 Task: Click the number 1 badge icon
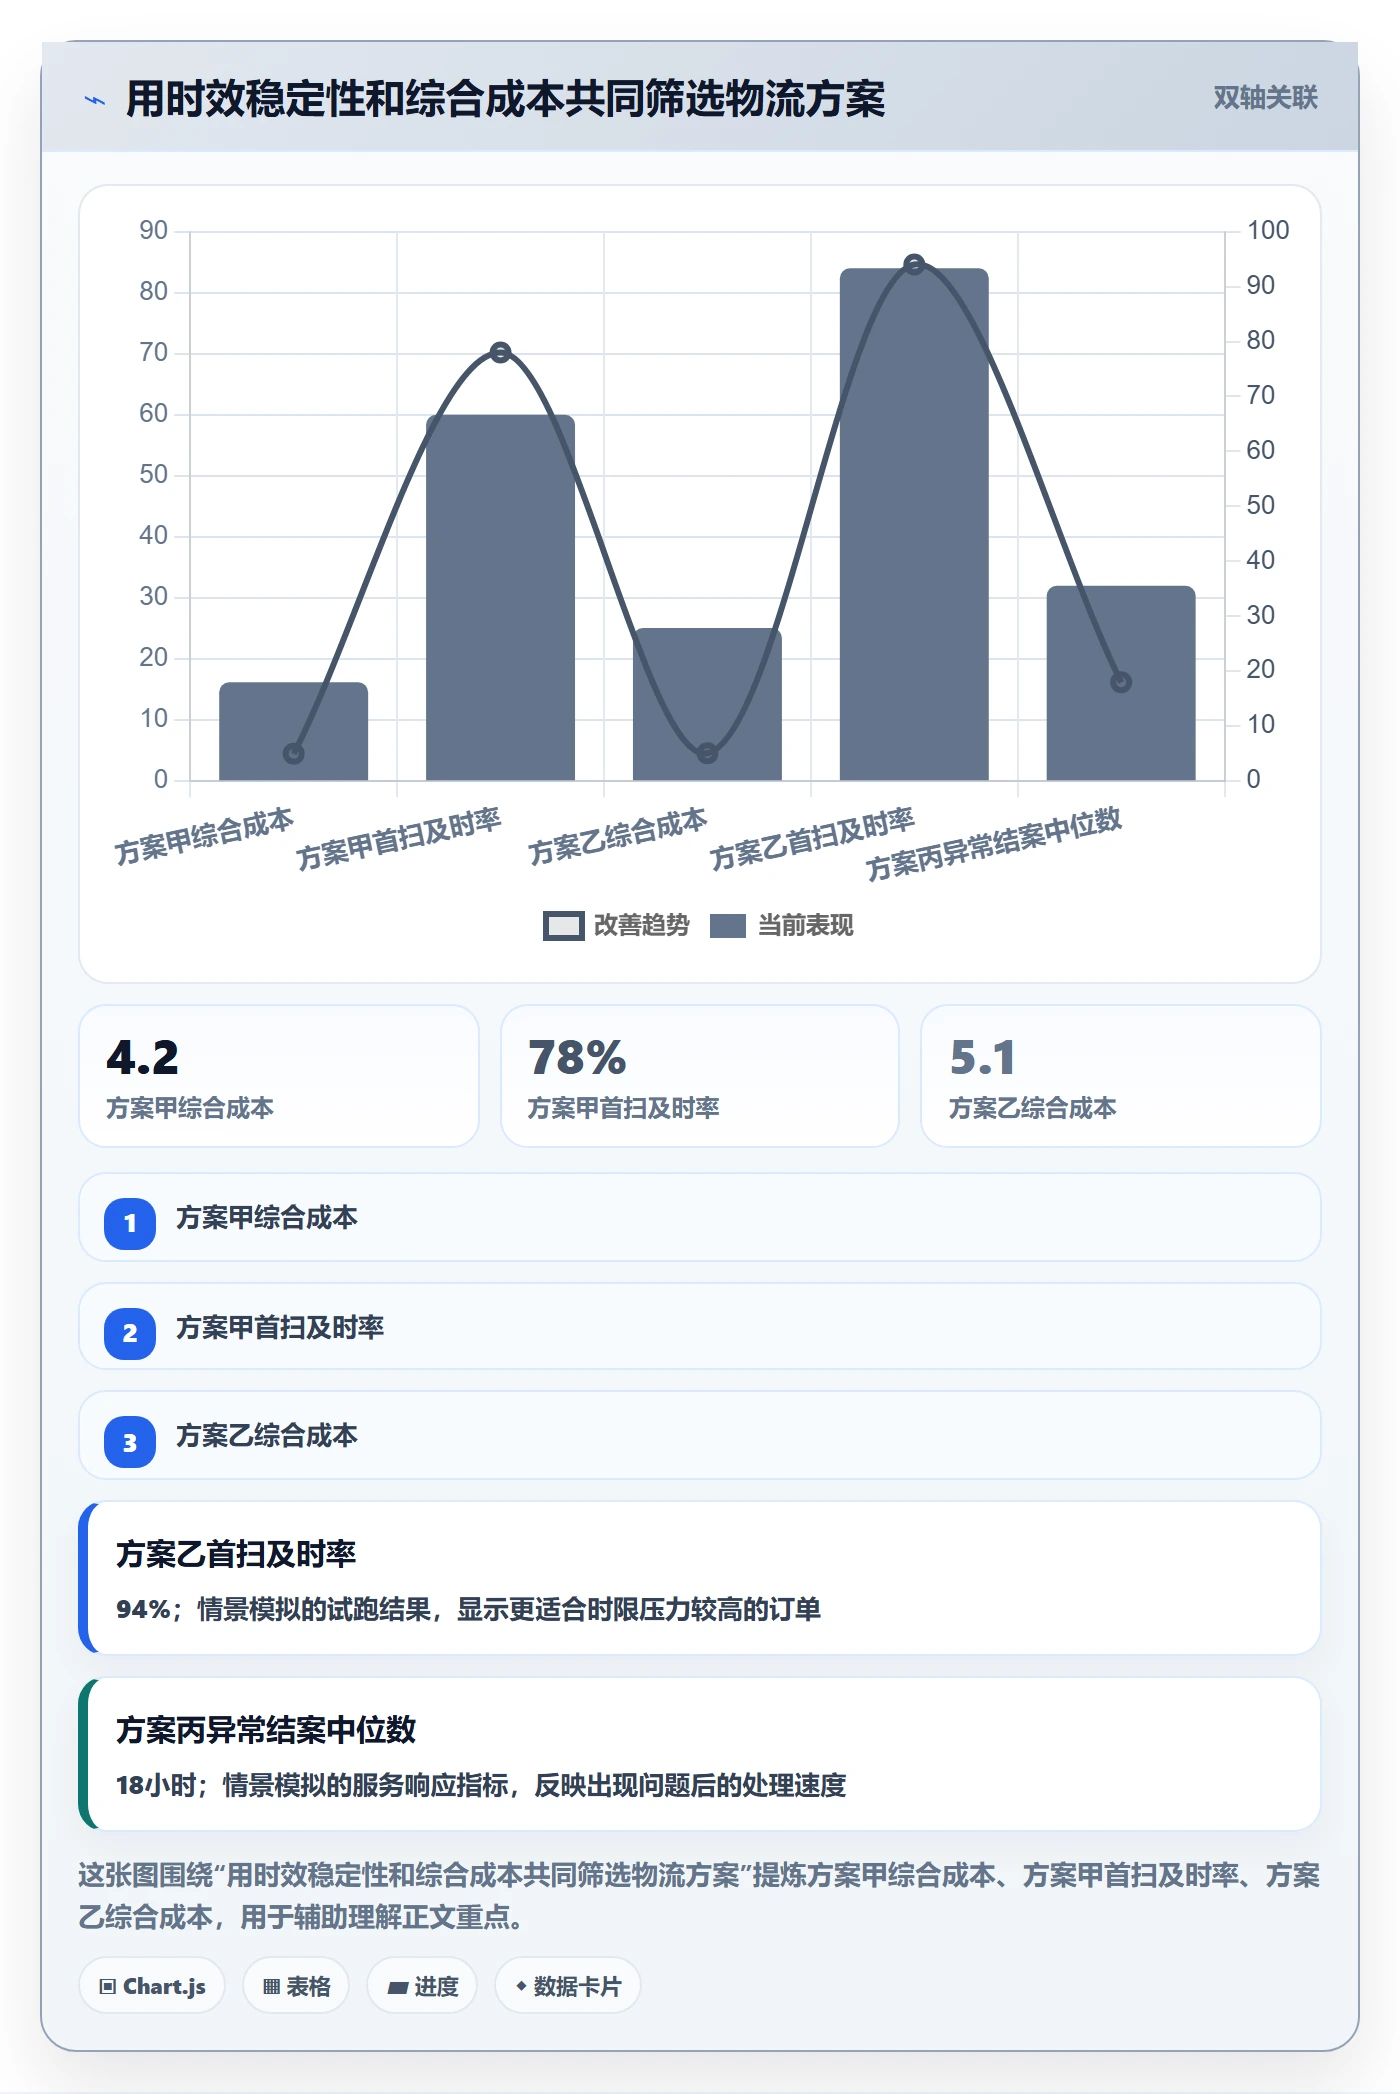pos(130,1223)
